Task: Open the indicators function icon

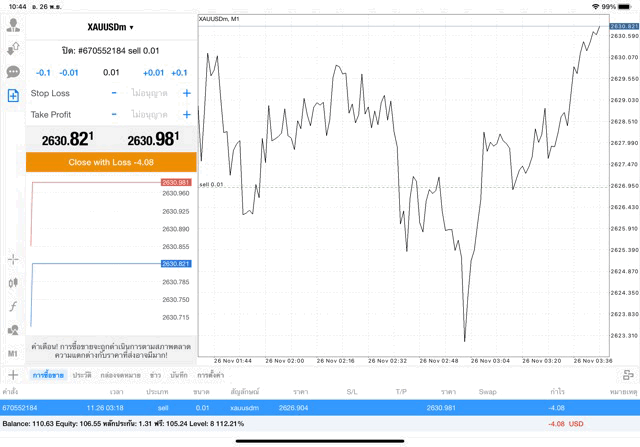Action: point(13,306)
